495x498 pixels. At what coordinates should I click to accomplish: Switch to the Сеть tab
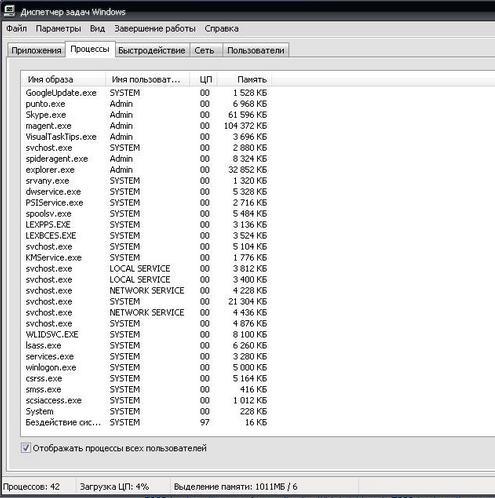click(x=204, y=50)
